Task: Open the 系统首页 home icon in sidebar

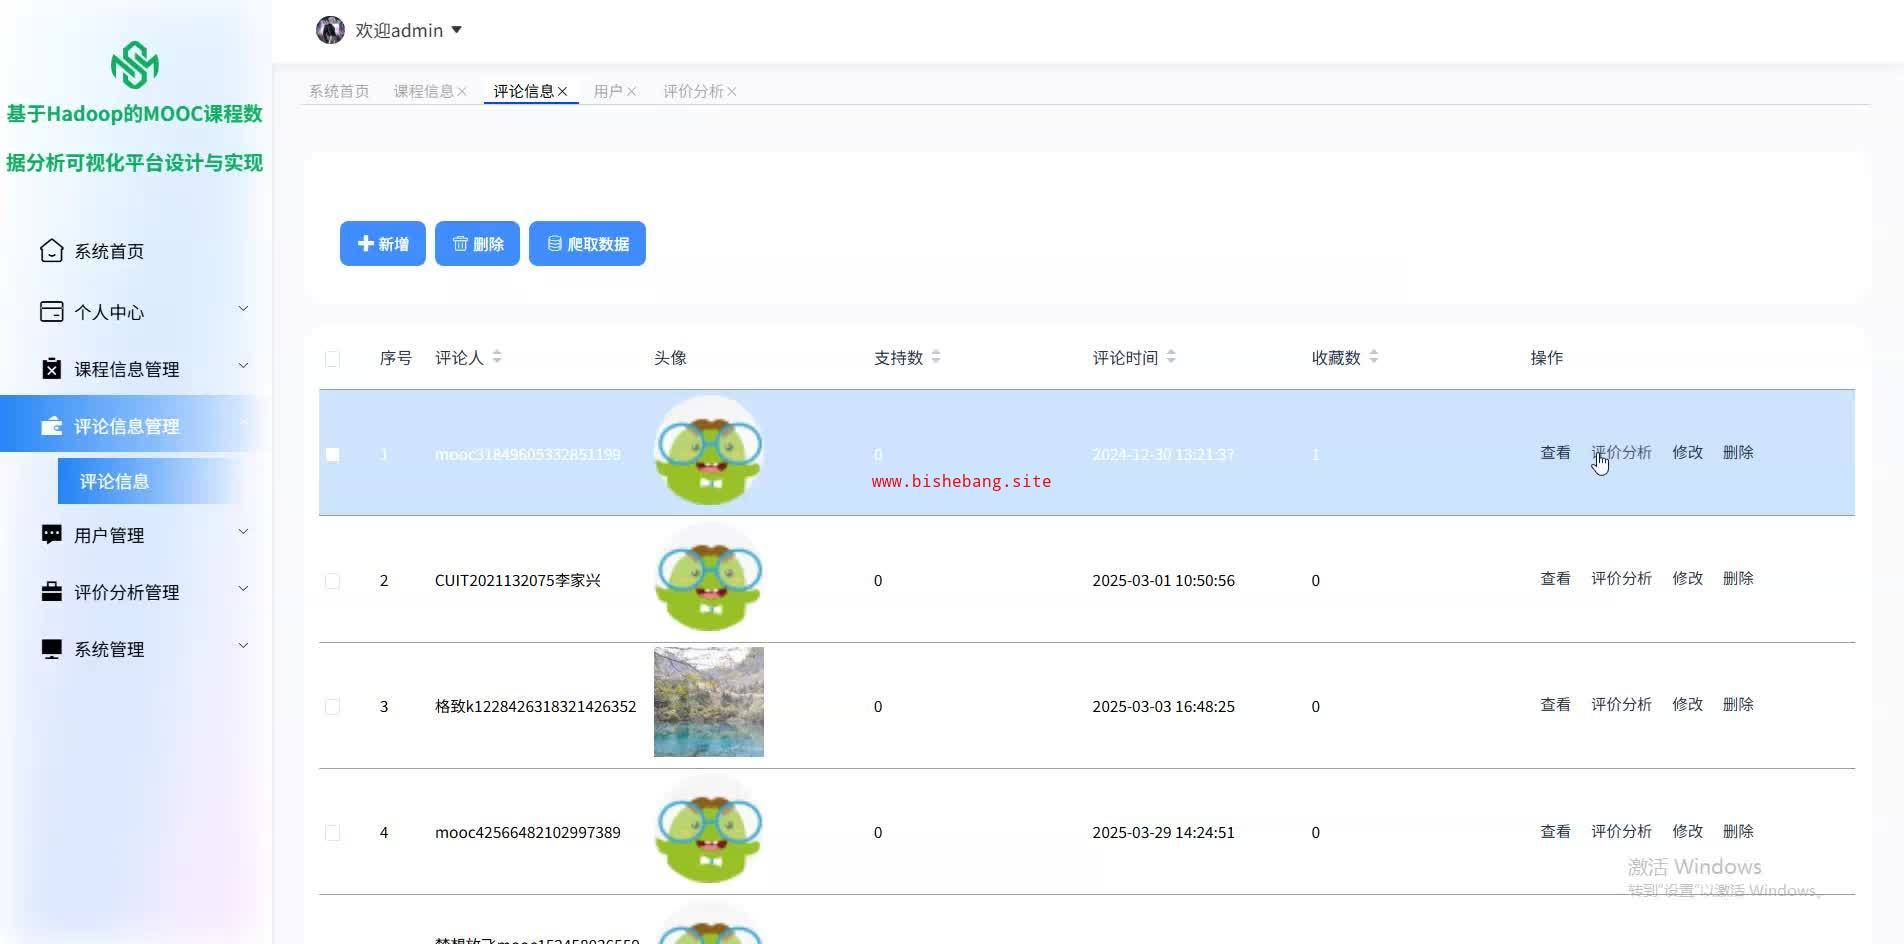Action: [51, 251]
